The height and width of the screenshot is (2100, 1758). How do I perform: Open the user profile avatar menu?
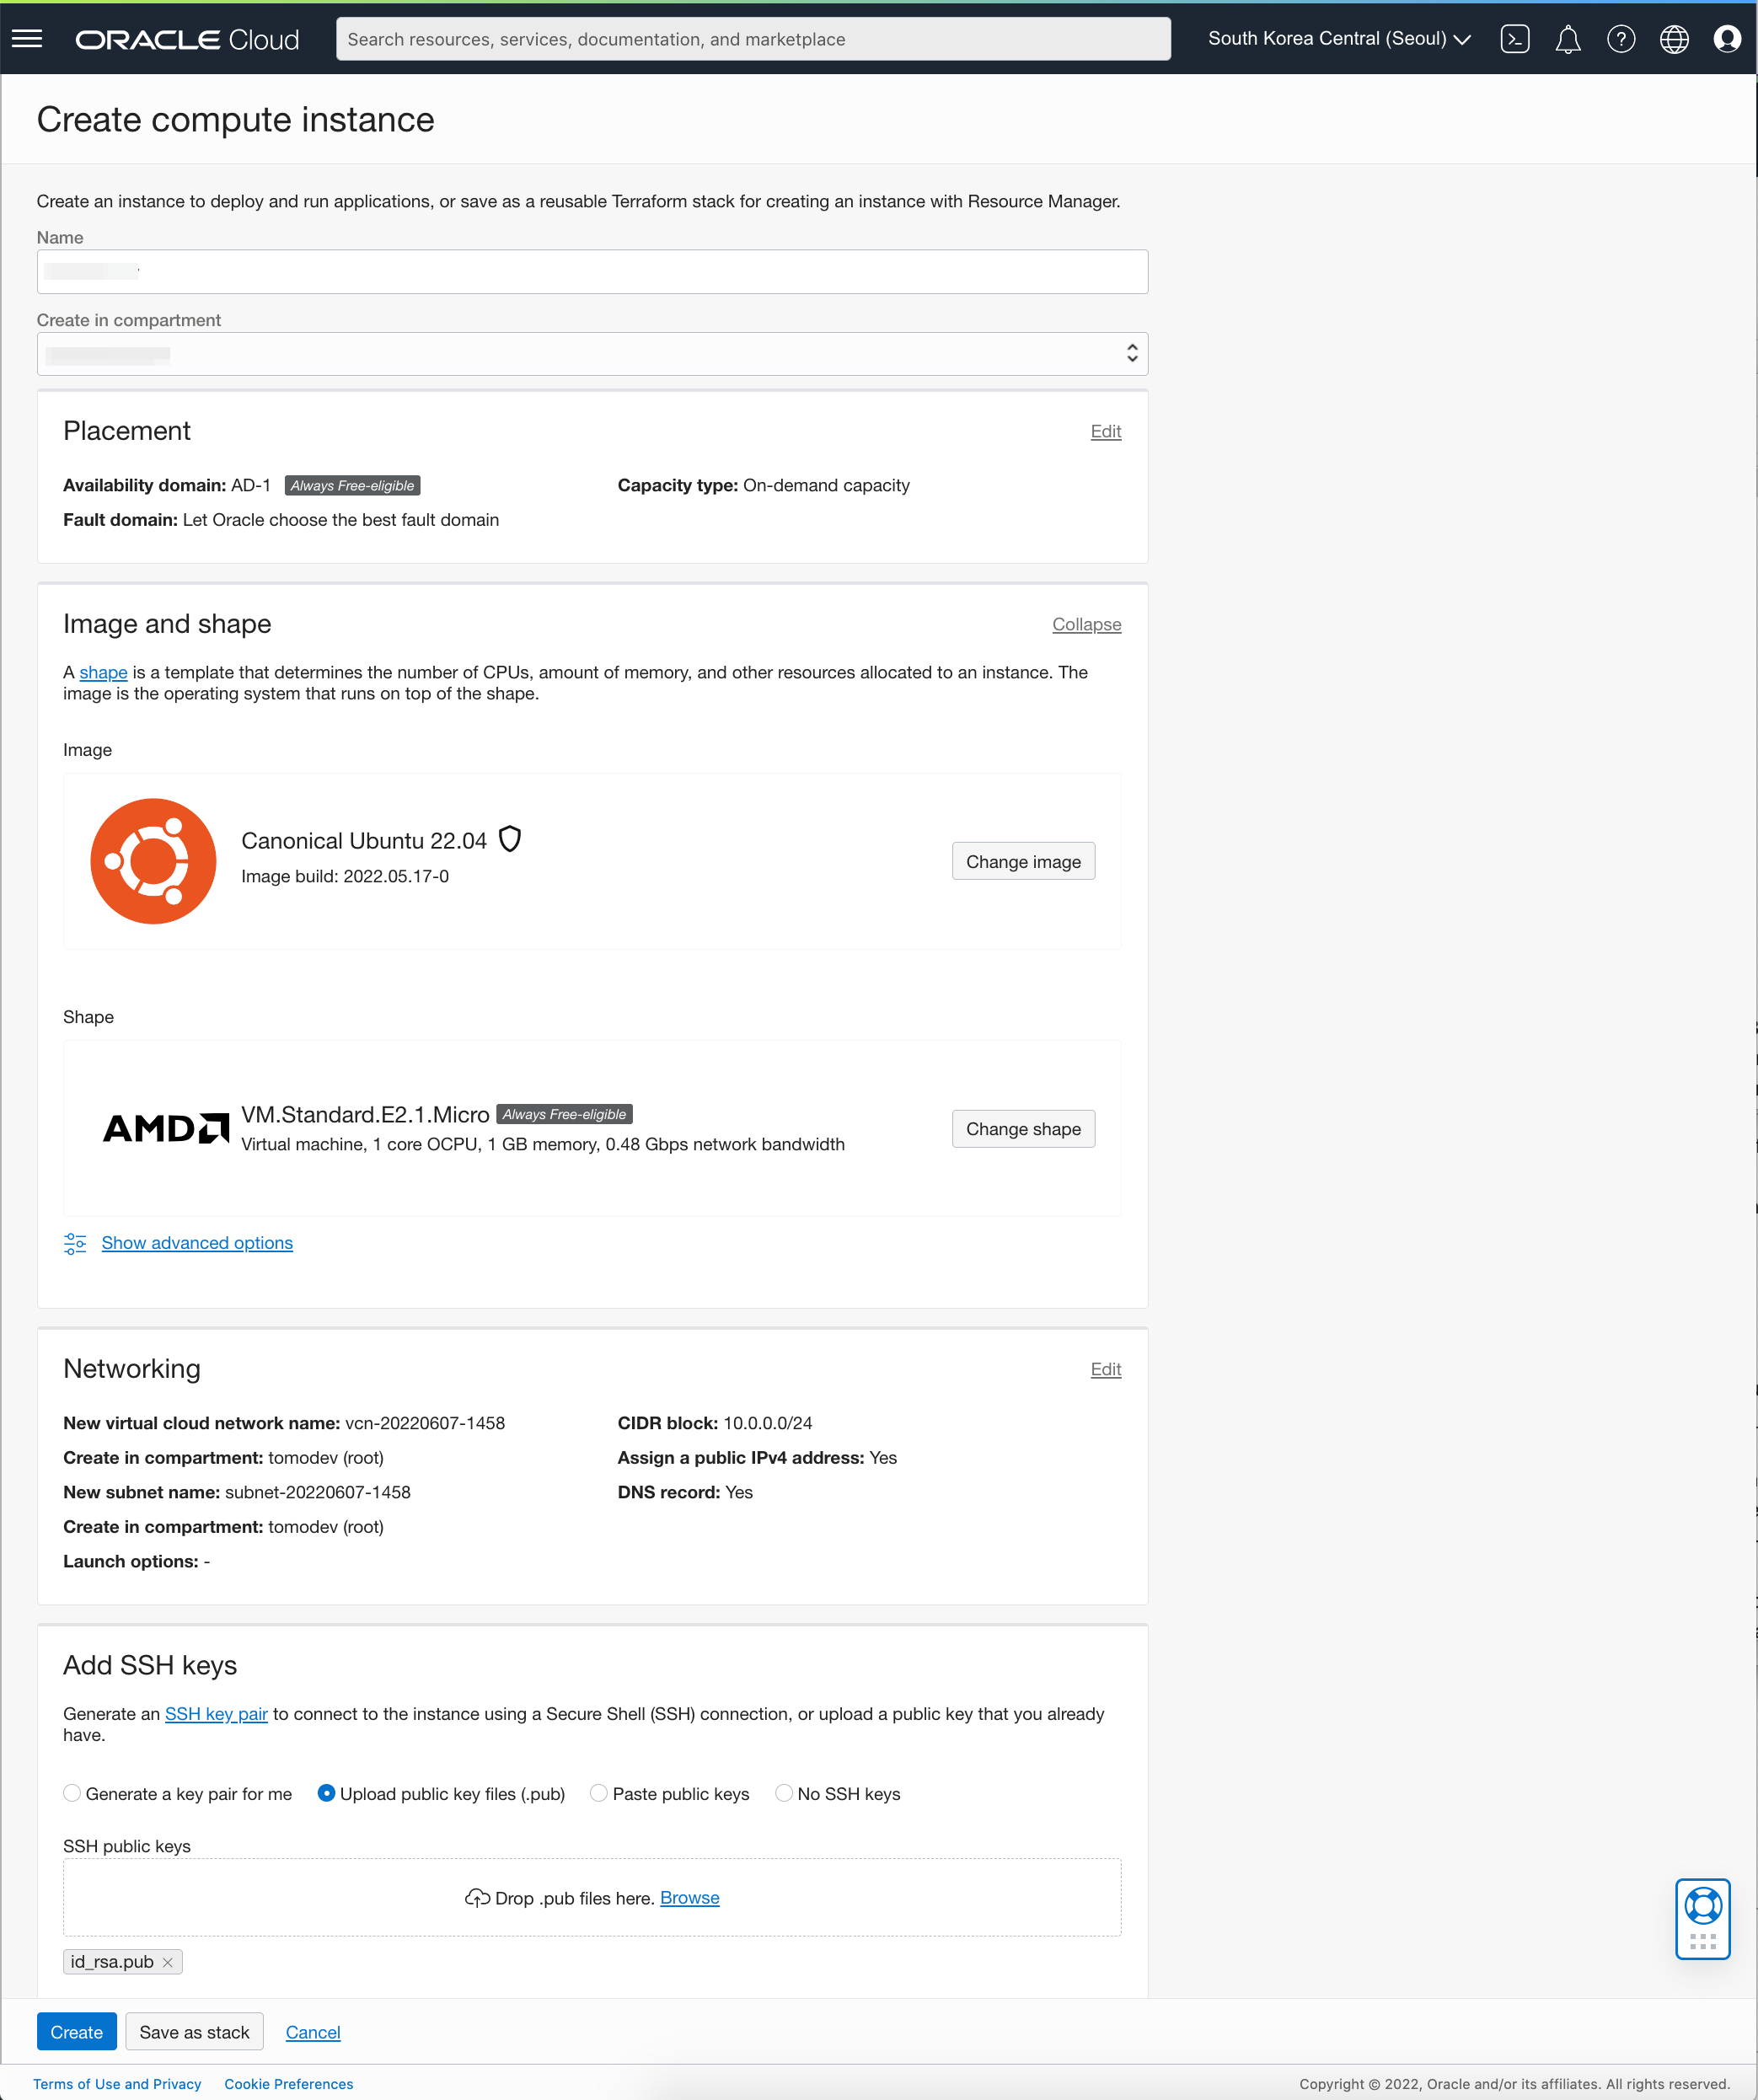point(1727,39)
